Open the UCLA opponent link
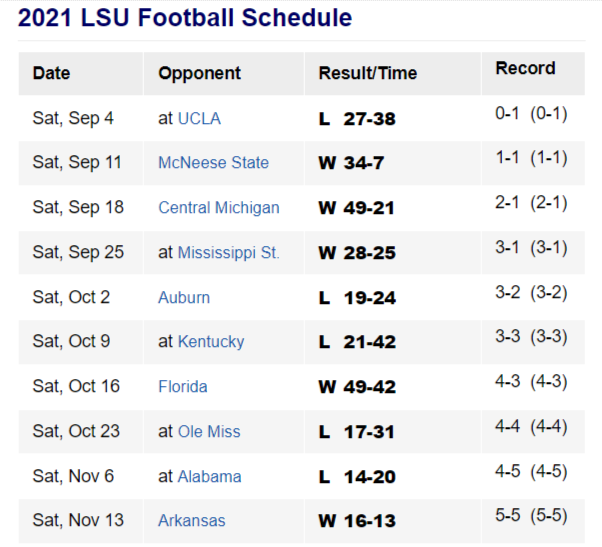The width and height of the screenshot is (602, 547). pyautogui.click(x=199, y=118)
